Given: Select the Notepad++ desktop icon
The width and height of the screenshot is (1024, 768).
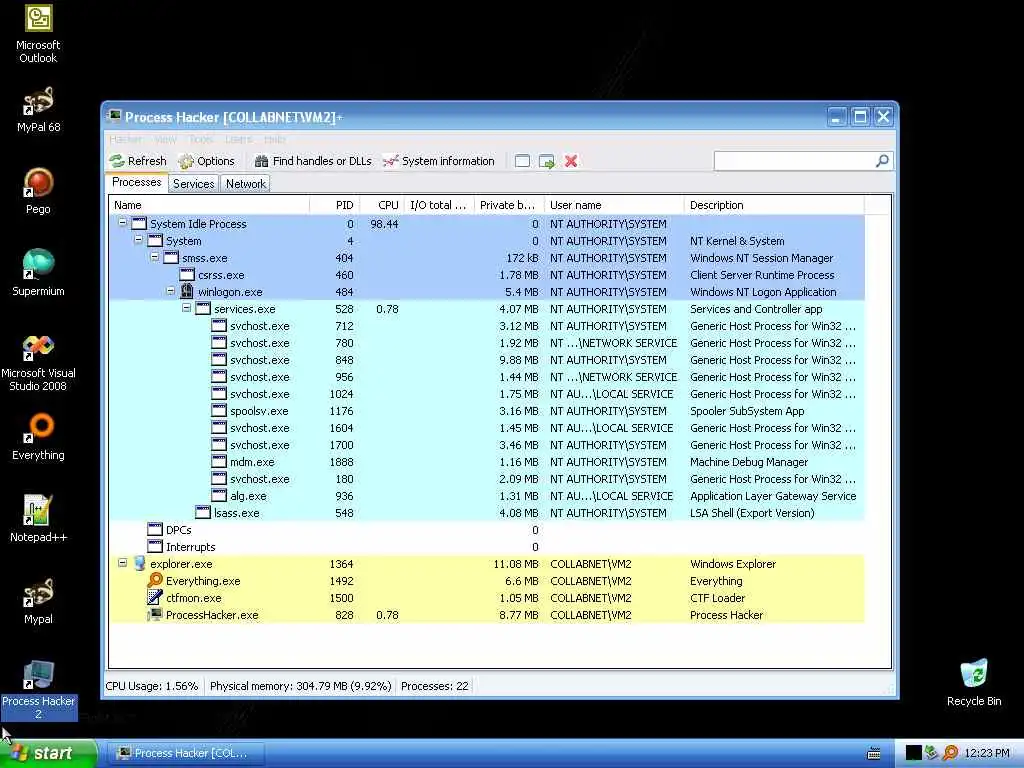Looking at the screenshot, I should [38, 519].
